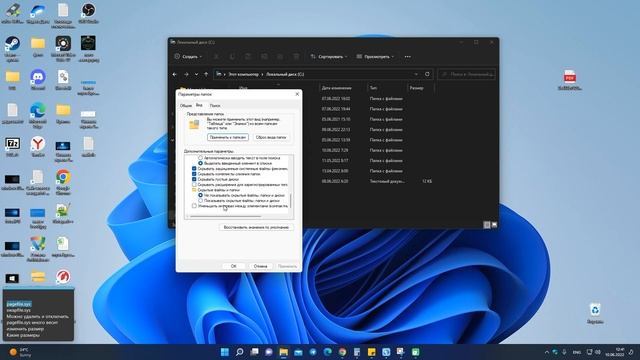Click the Explorer search input field
640x360 pixels.
[467, 74]
